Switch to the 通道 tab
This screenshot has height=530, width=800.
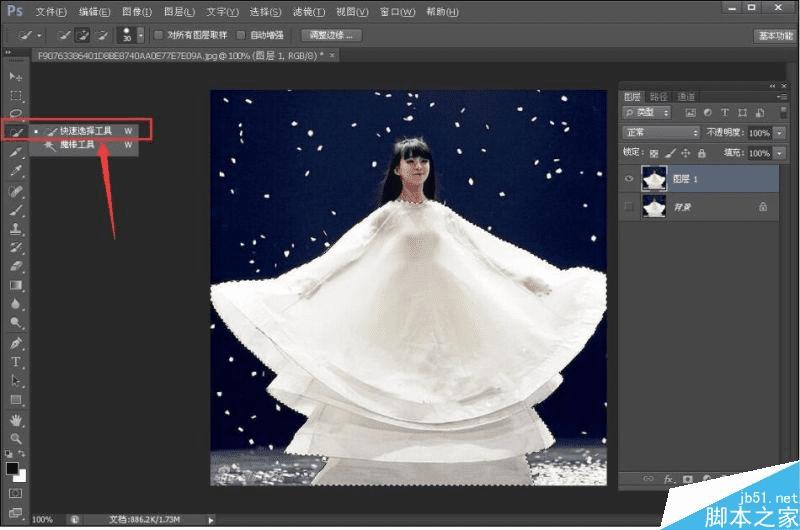tap(686, 97)
